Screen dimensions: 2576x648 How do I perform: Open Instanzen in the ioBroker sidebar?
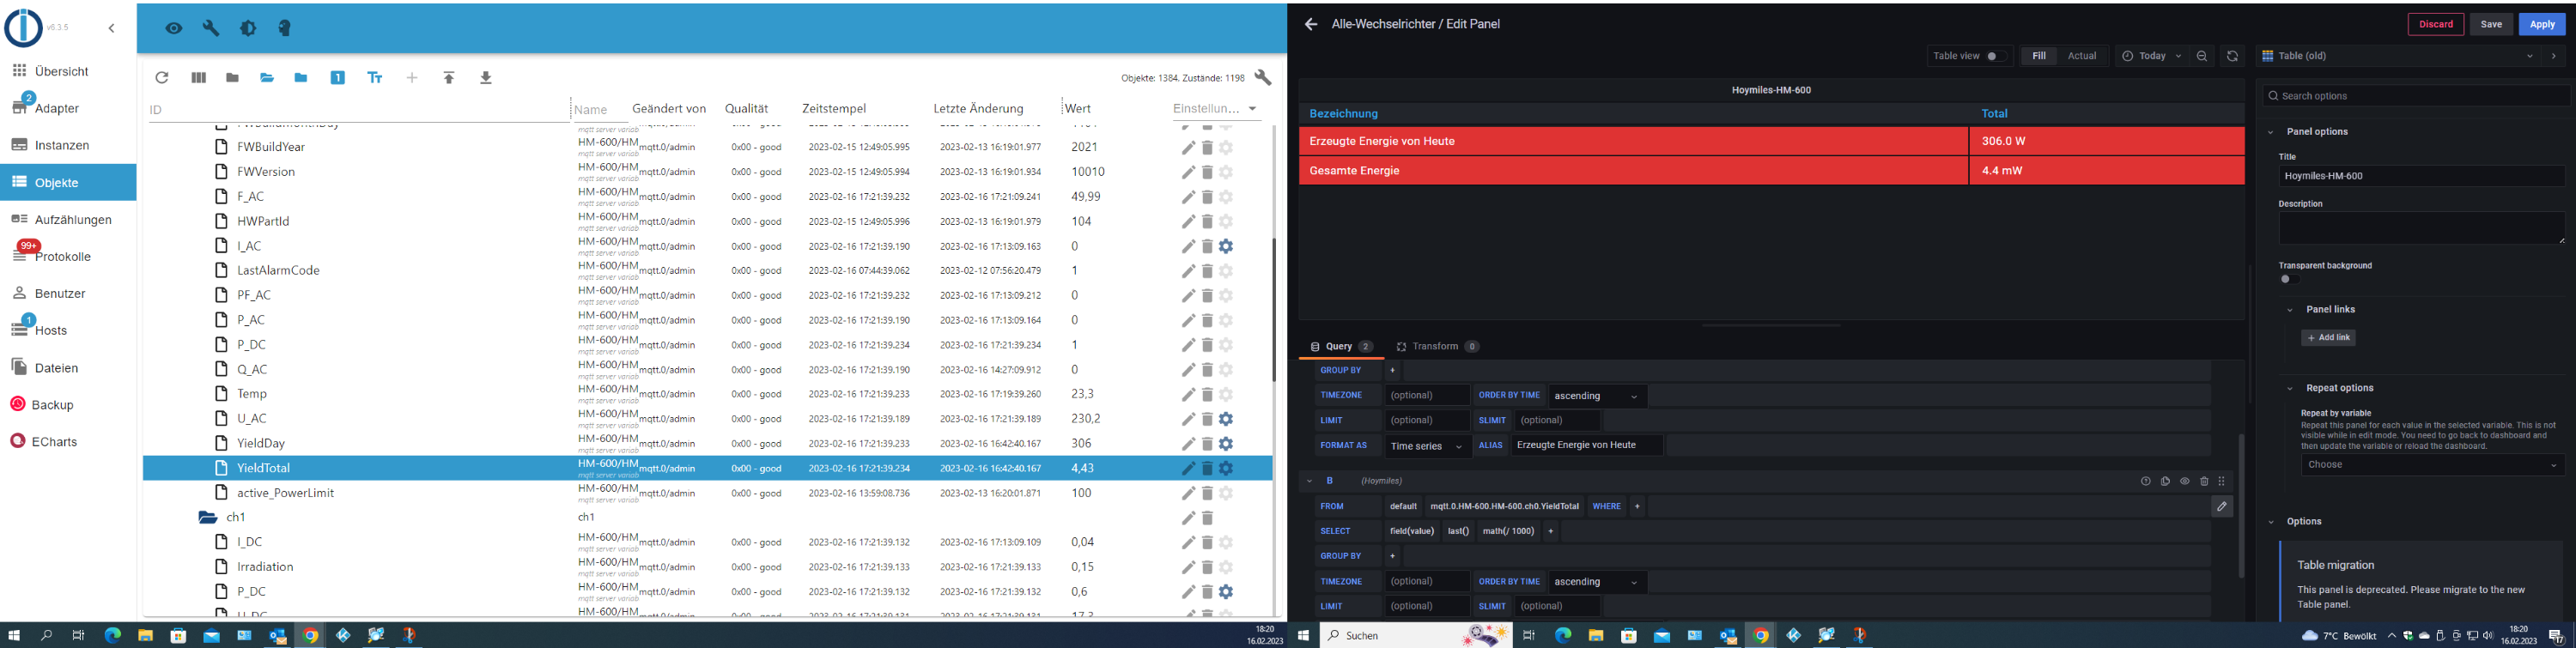click(x=62, y=145)
